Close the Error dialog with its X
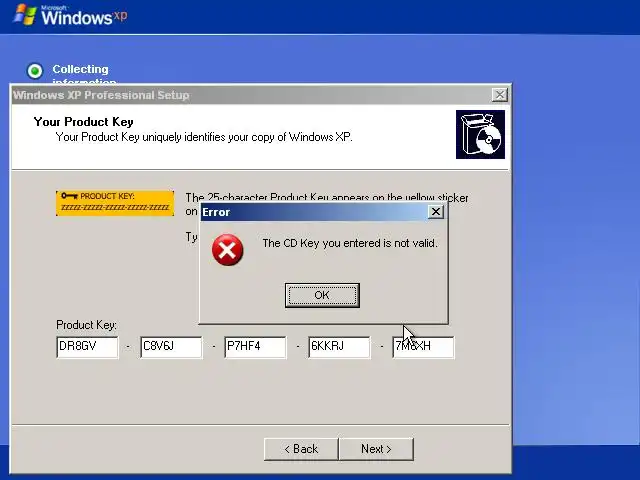This screenshot has width=640, height=480. pos(436,211)
